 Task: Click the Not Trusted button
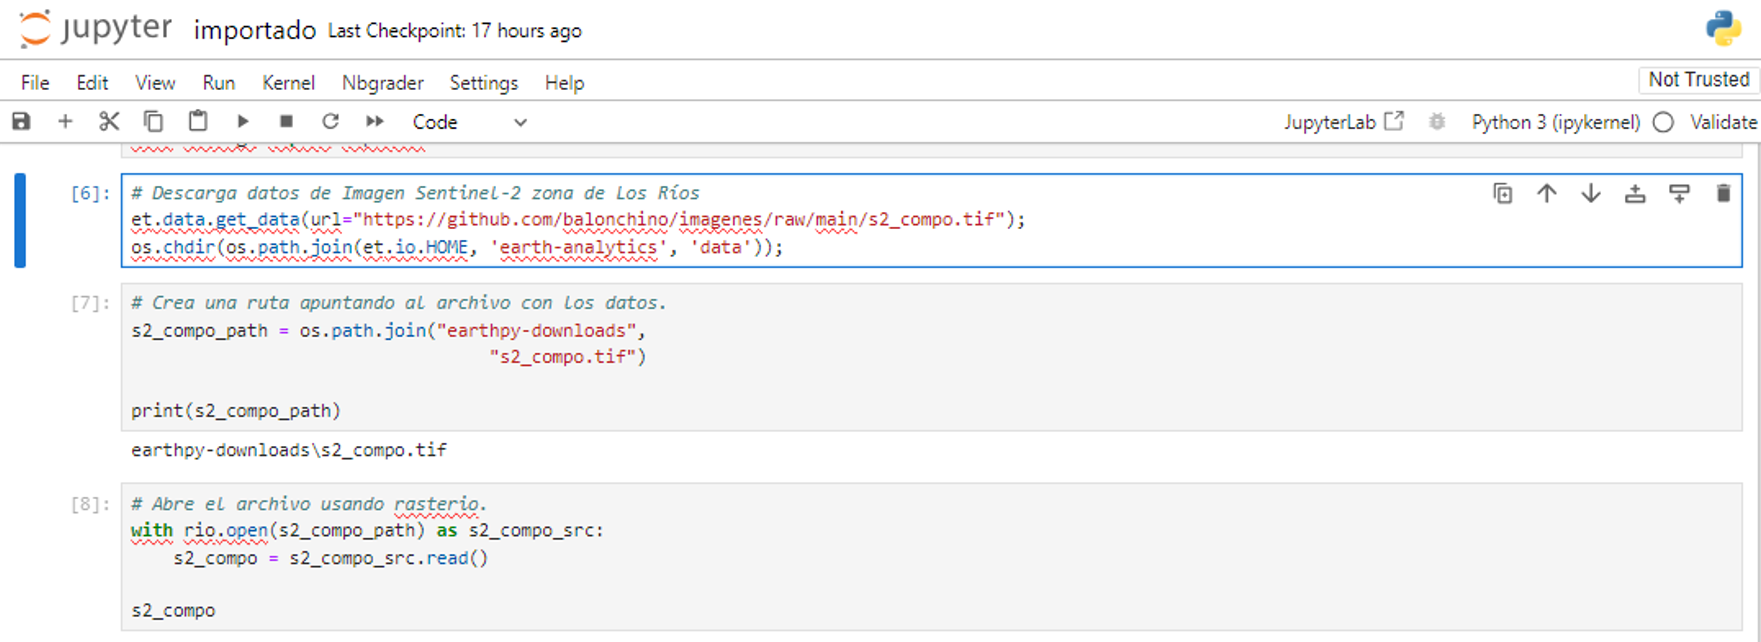tap(1698, 80)
